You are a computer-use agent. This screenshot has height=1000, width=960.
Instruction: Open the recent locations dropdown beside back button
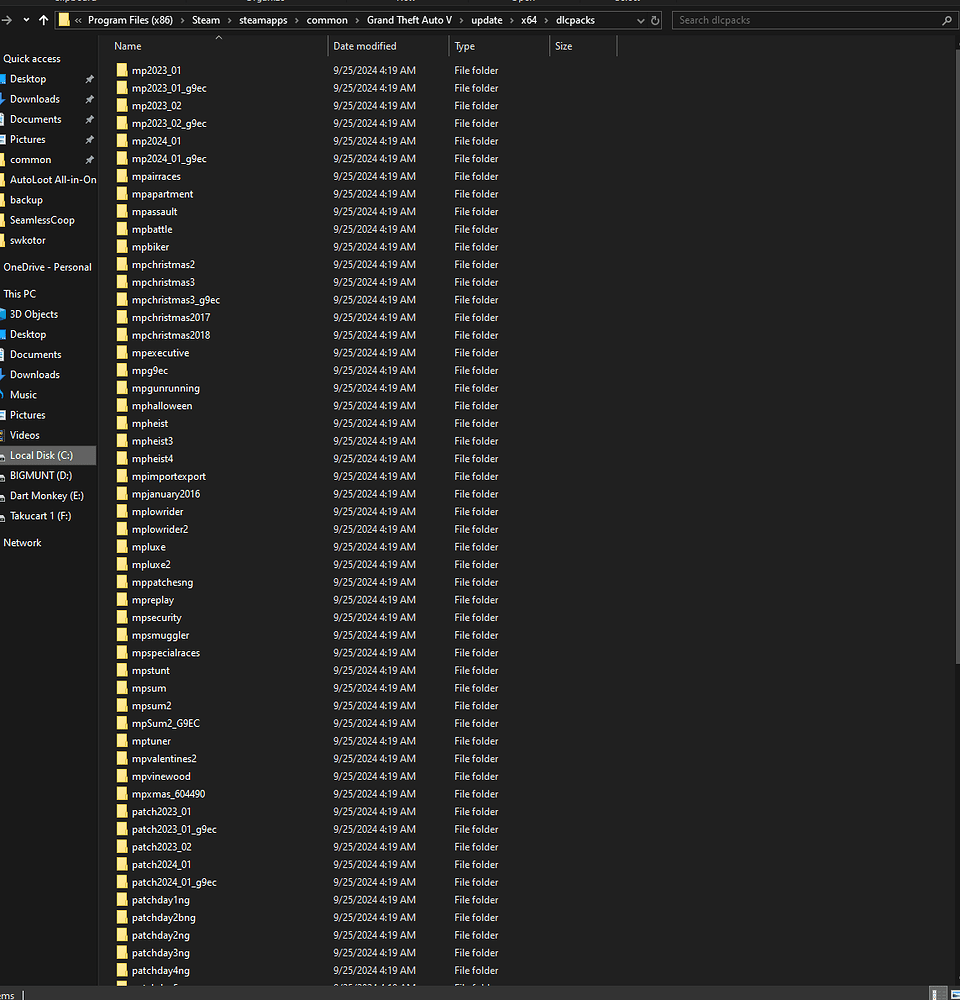(26, 19)
